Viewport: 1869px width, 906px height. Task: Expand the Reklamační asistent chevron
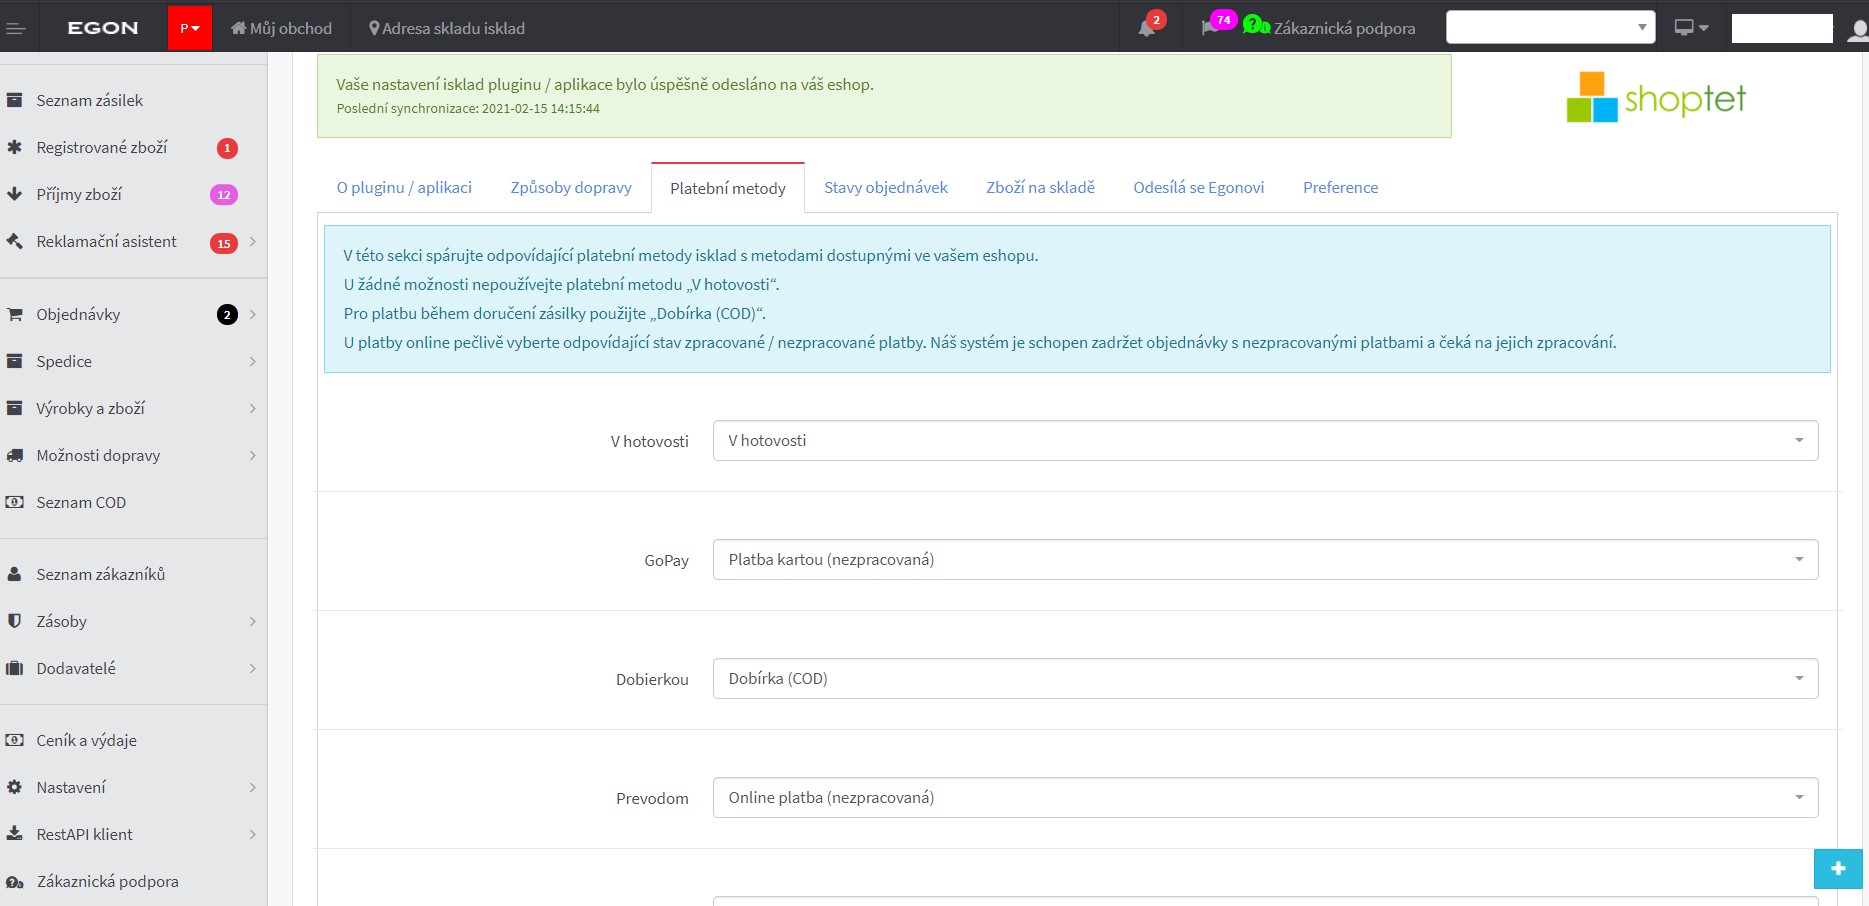(x=252, y=241)
